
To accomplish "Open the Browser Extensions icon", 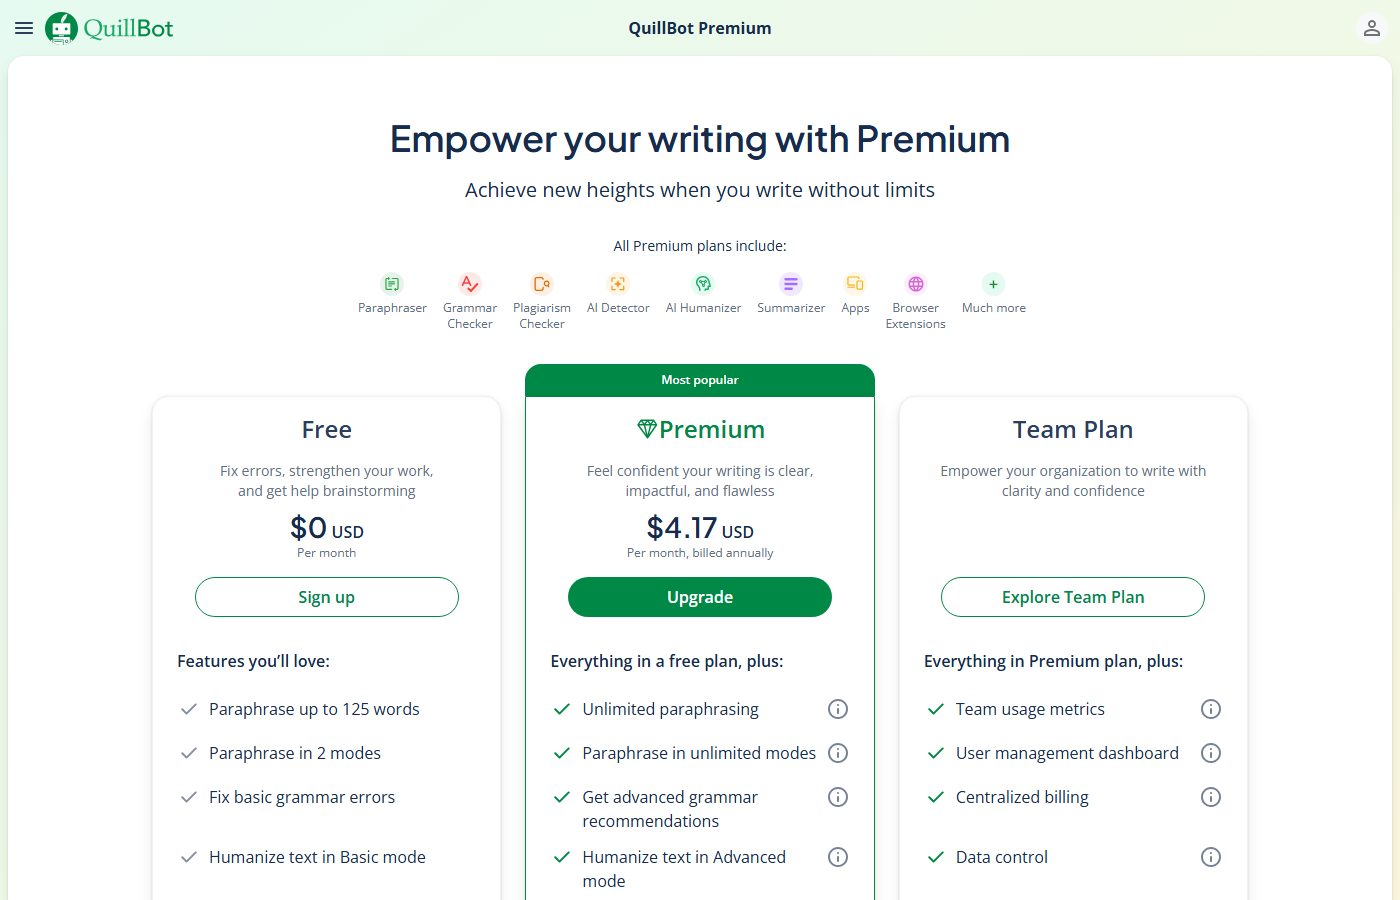I will click(x=915, y=284).
